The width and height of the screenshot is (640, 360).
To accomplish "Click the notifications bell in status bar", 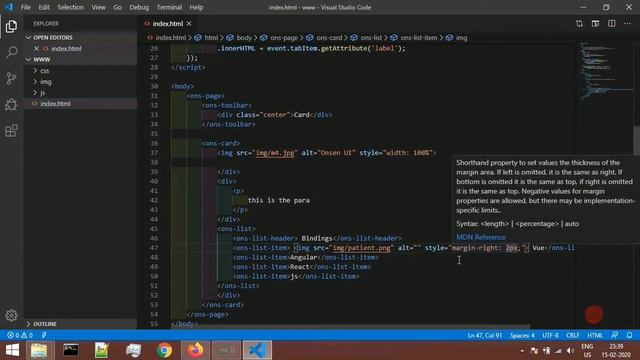I will point(630,335).
